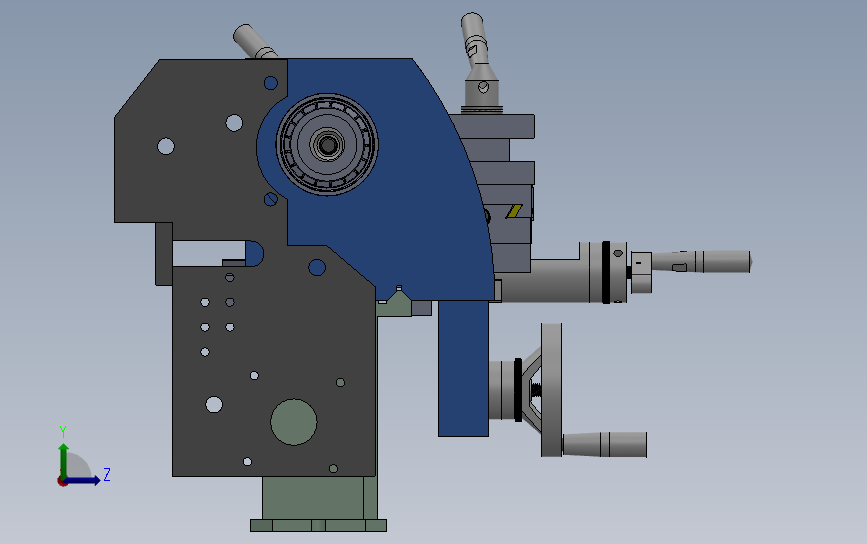Pick the blue hole below the lower-left of the bearing

point(271,199)
